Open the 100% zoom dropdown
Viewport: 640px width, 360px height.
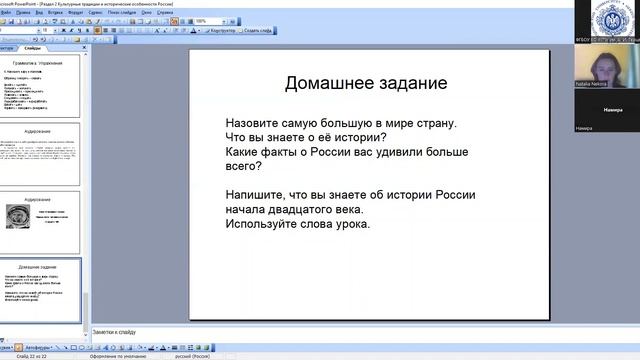point(224,21)
